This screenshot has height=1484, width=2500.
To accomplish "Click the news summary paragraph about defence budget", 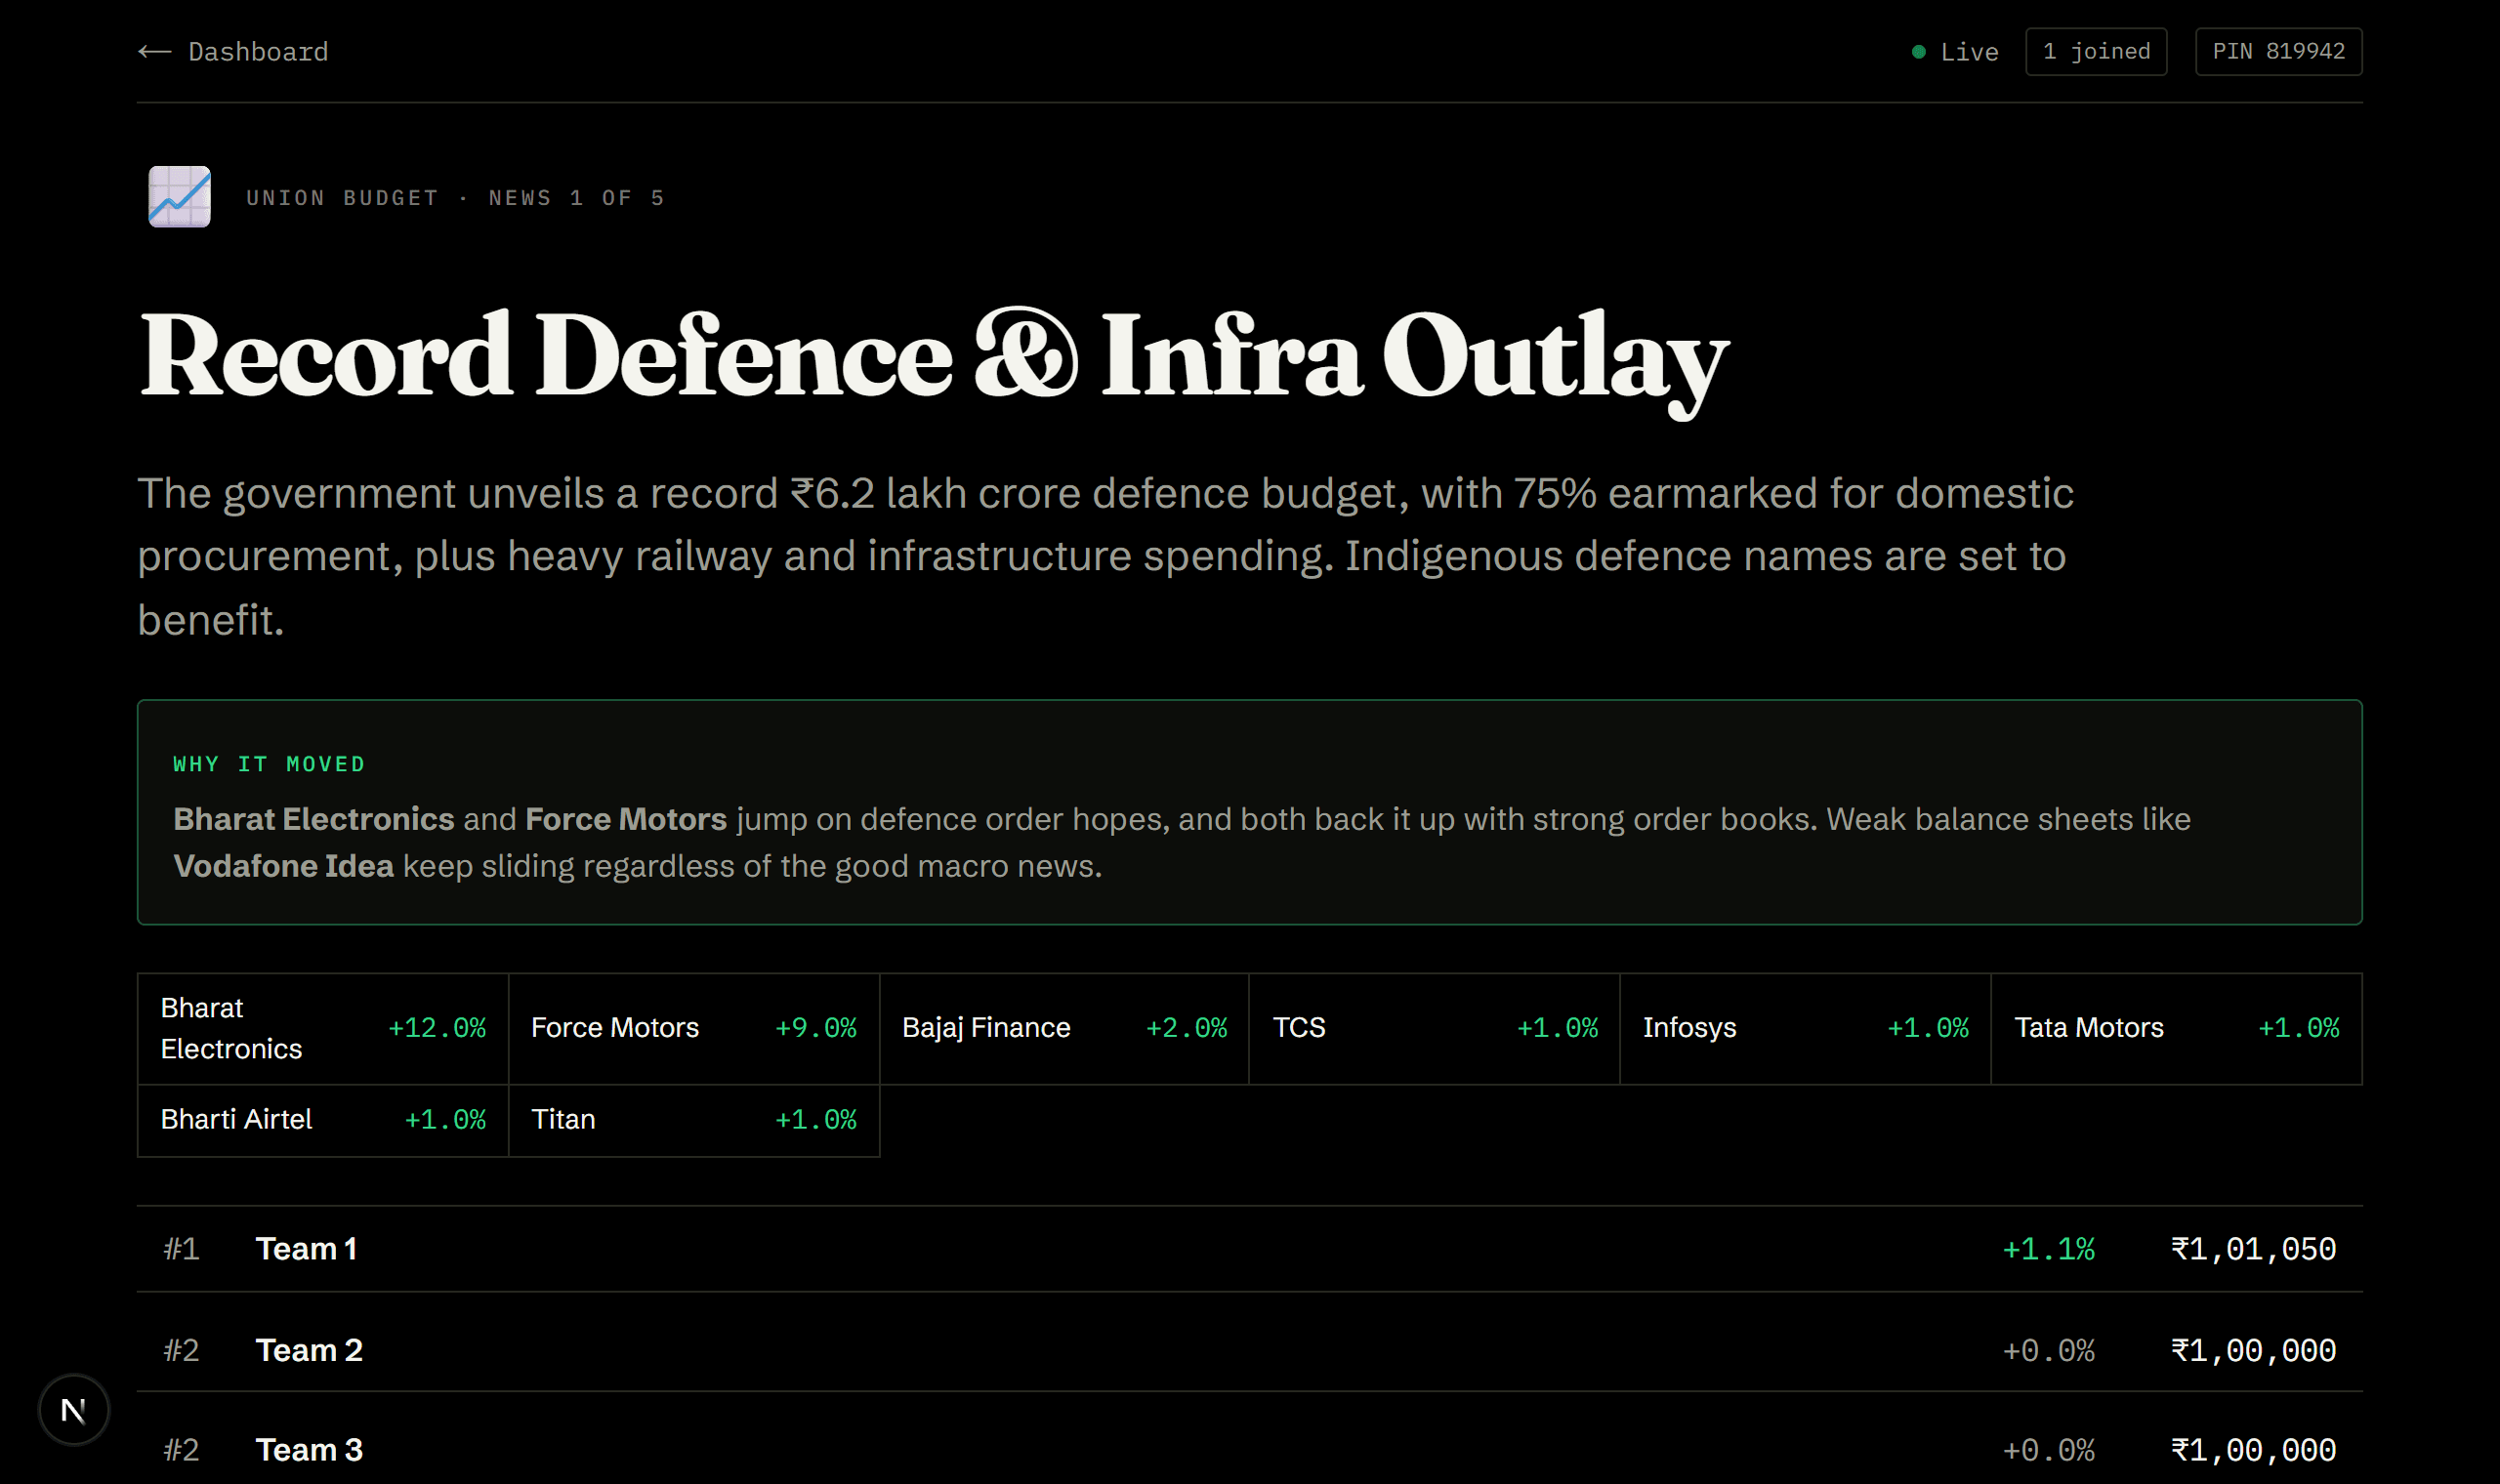I will 1105,556.
